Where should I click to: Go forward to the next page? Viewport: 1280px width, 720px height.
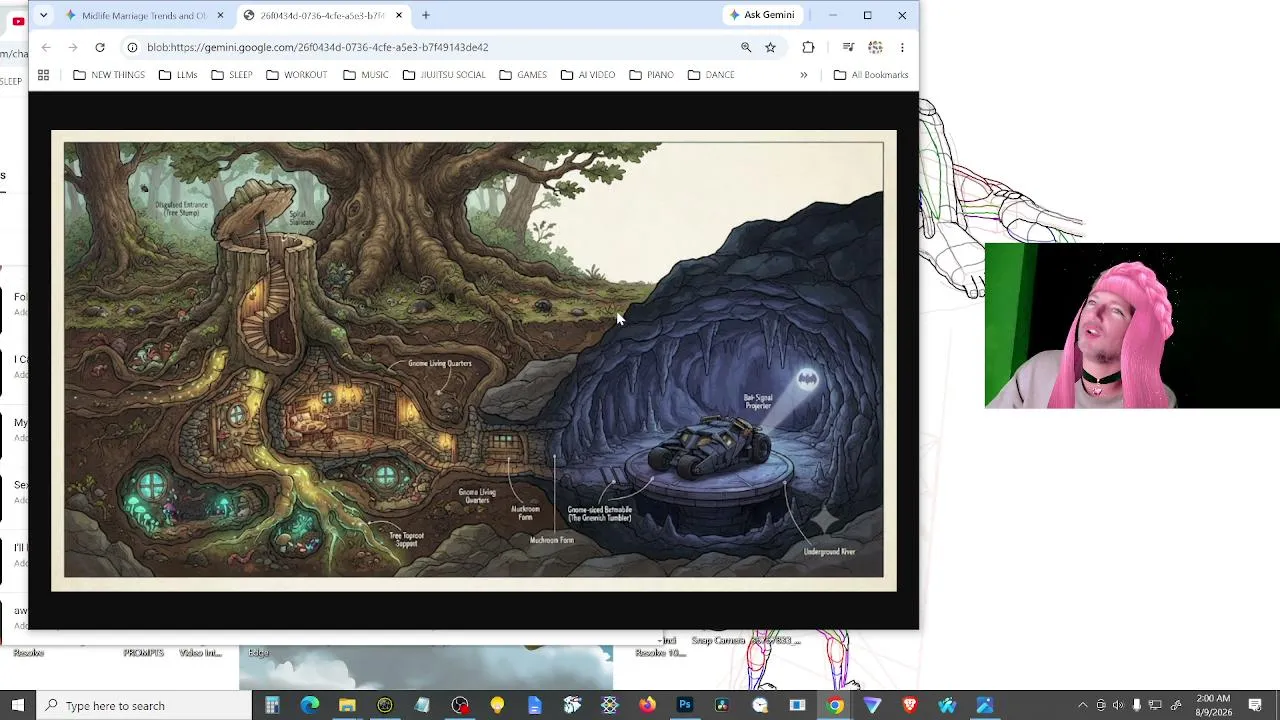click(73, 47)
